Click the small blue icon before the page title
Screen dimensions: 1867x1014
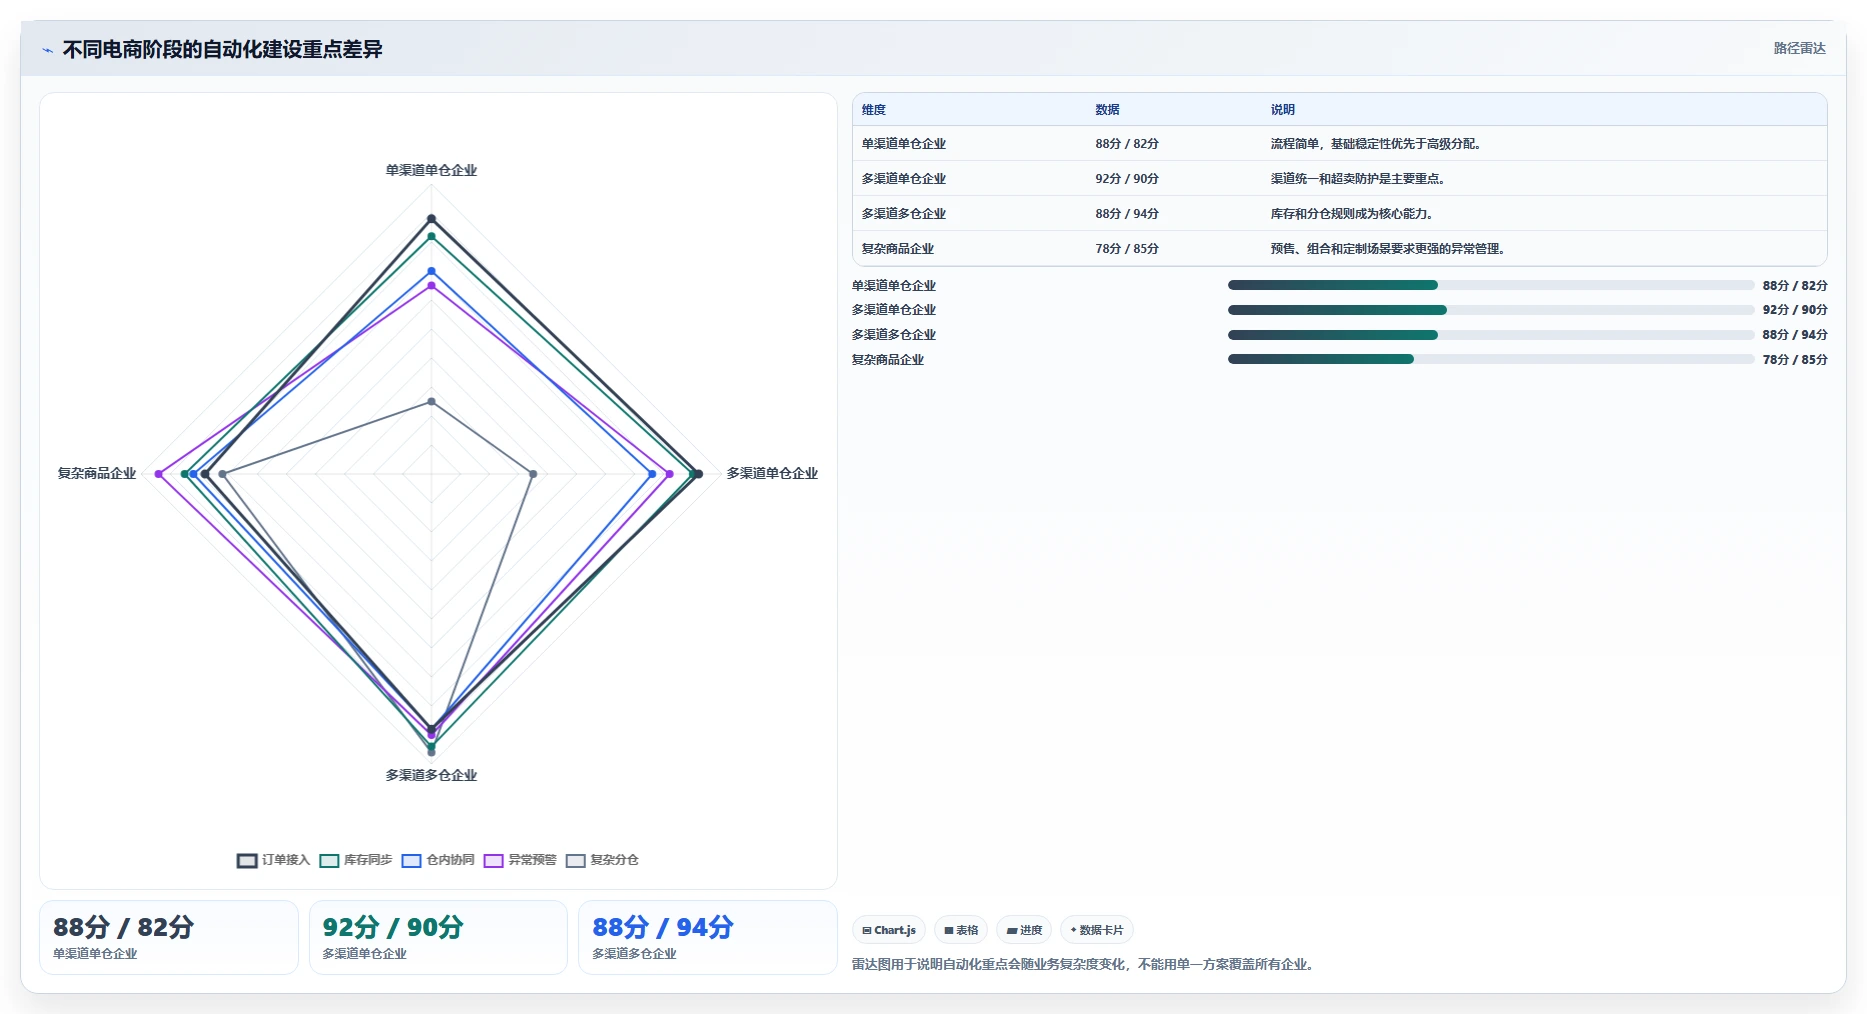pos(47,50)
